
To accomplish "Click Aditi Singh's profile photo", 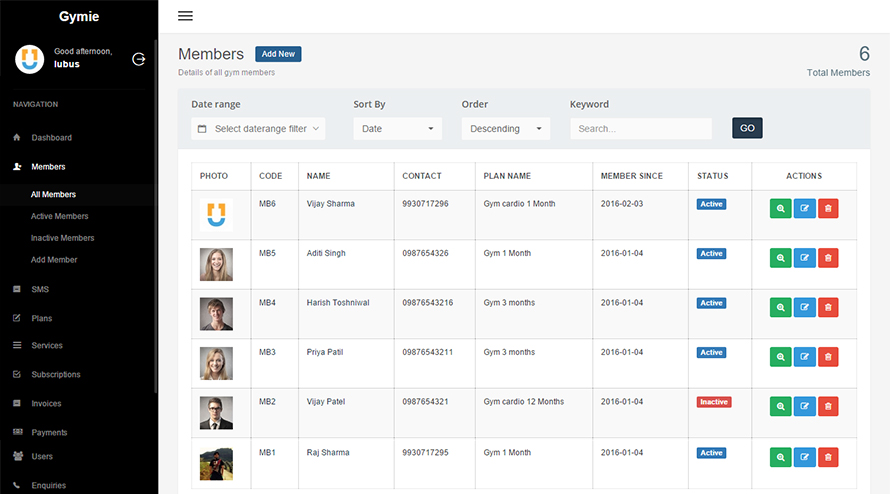I will (216, 264).
